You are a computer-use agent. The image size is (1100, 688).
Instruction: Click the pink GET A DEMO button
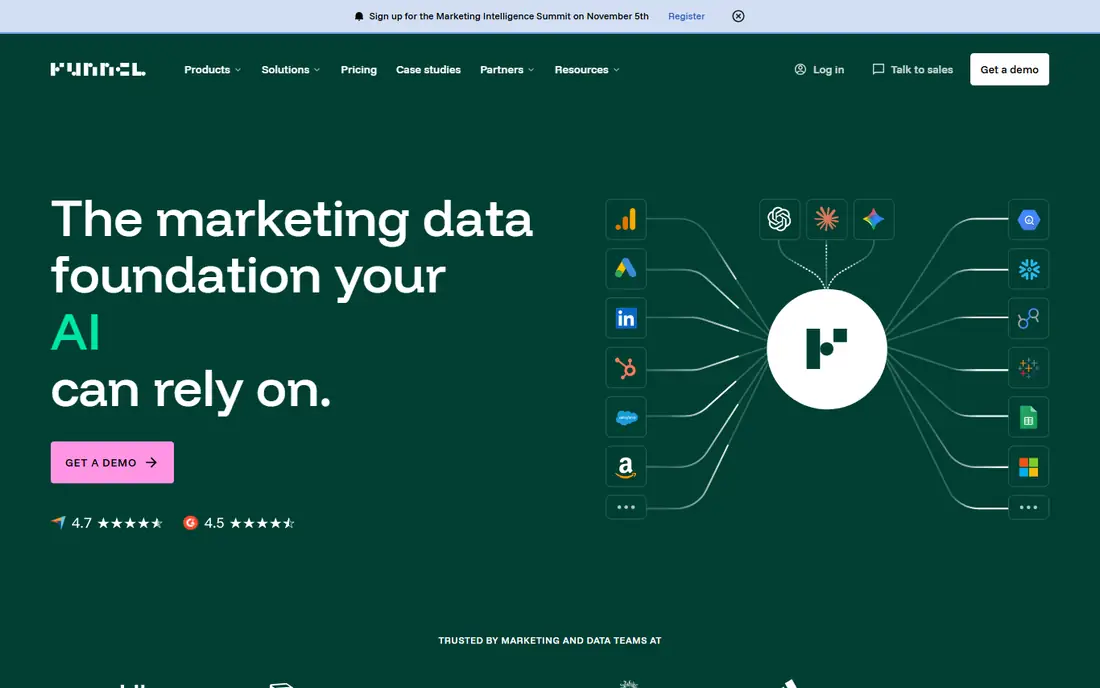(112, 462)
